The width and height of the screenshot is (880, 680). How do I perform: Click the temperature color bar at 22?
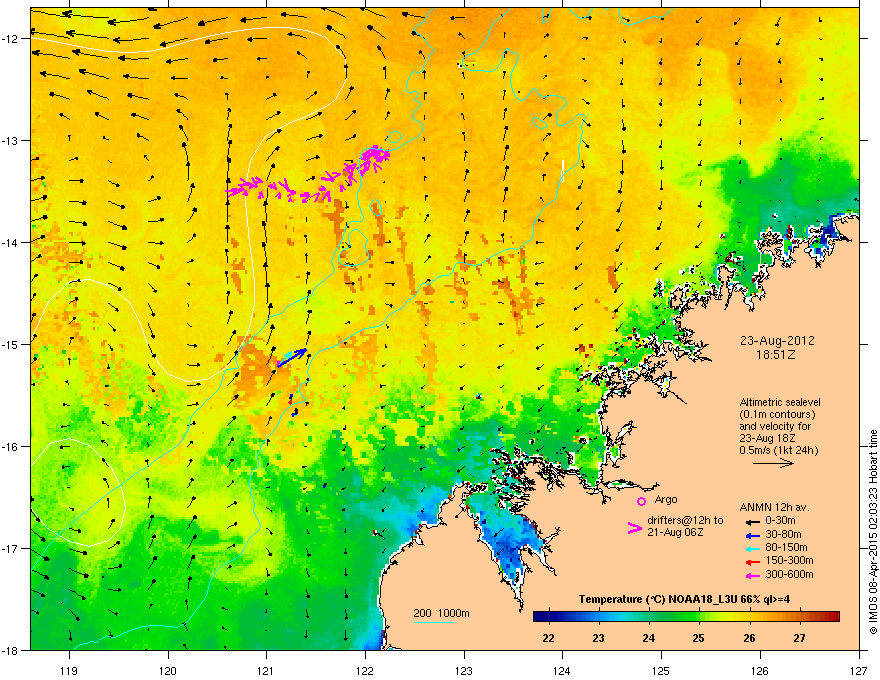pyautogui.click(x=548, y=617)
